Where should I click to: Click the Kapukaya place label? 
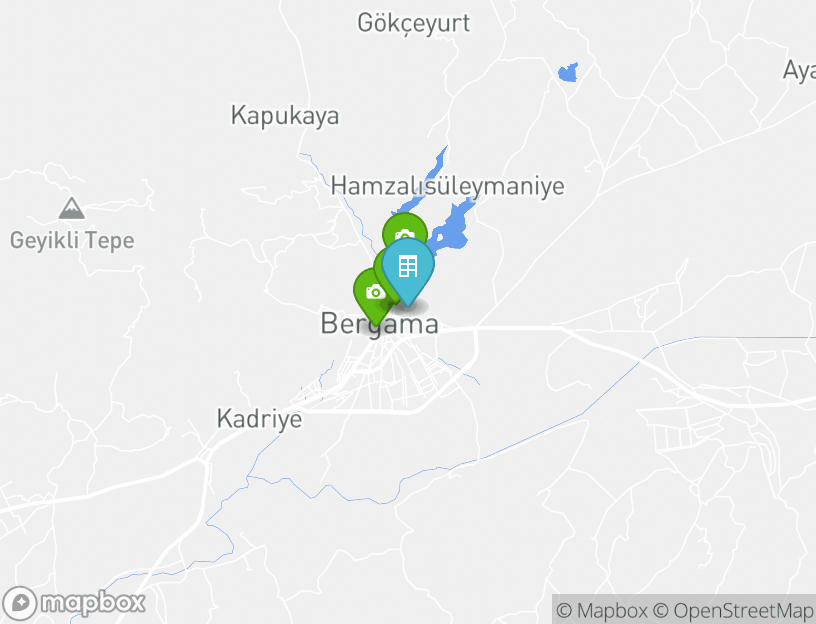(285, 115)
